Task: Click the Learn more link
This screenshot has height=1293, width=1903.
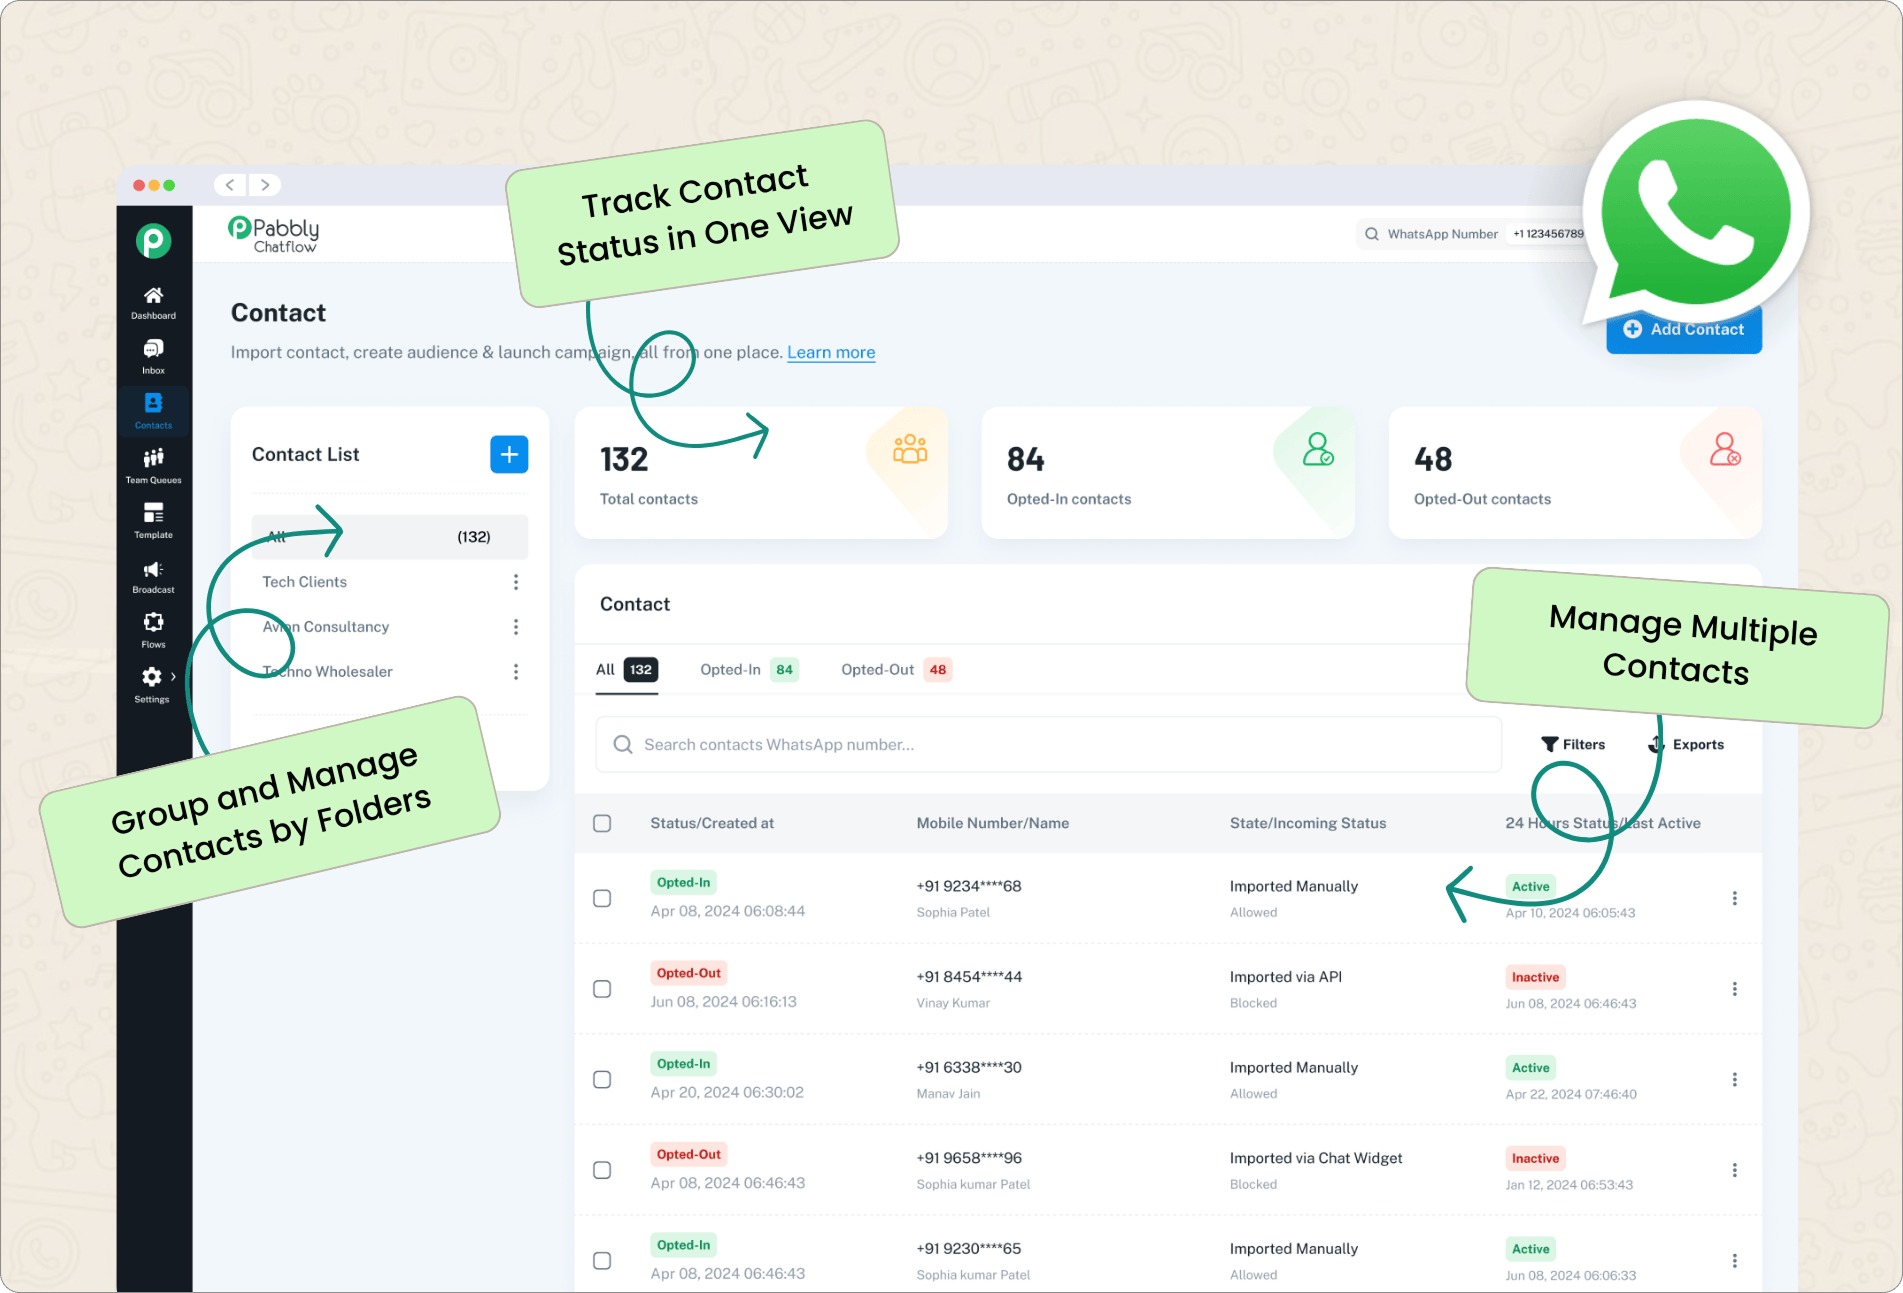Action: pos(830,352)
